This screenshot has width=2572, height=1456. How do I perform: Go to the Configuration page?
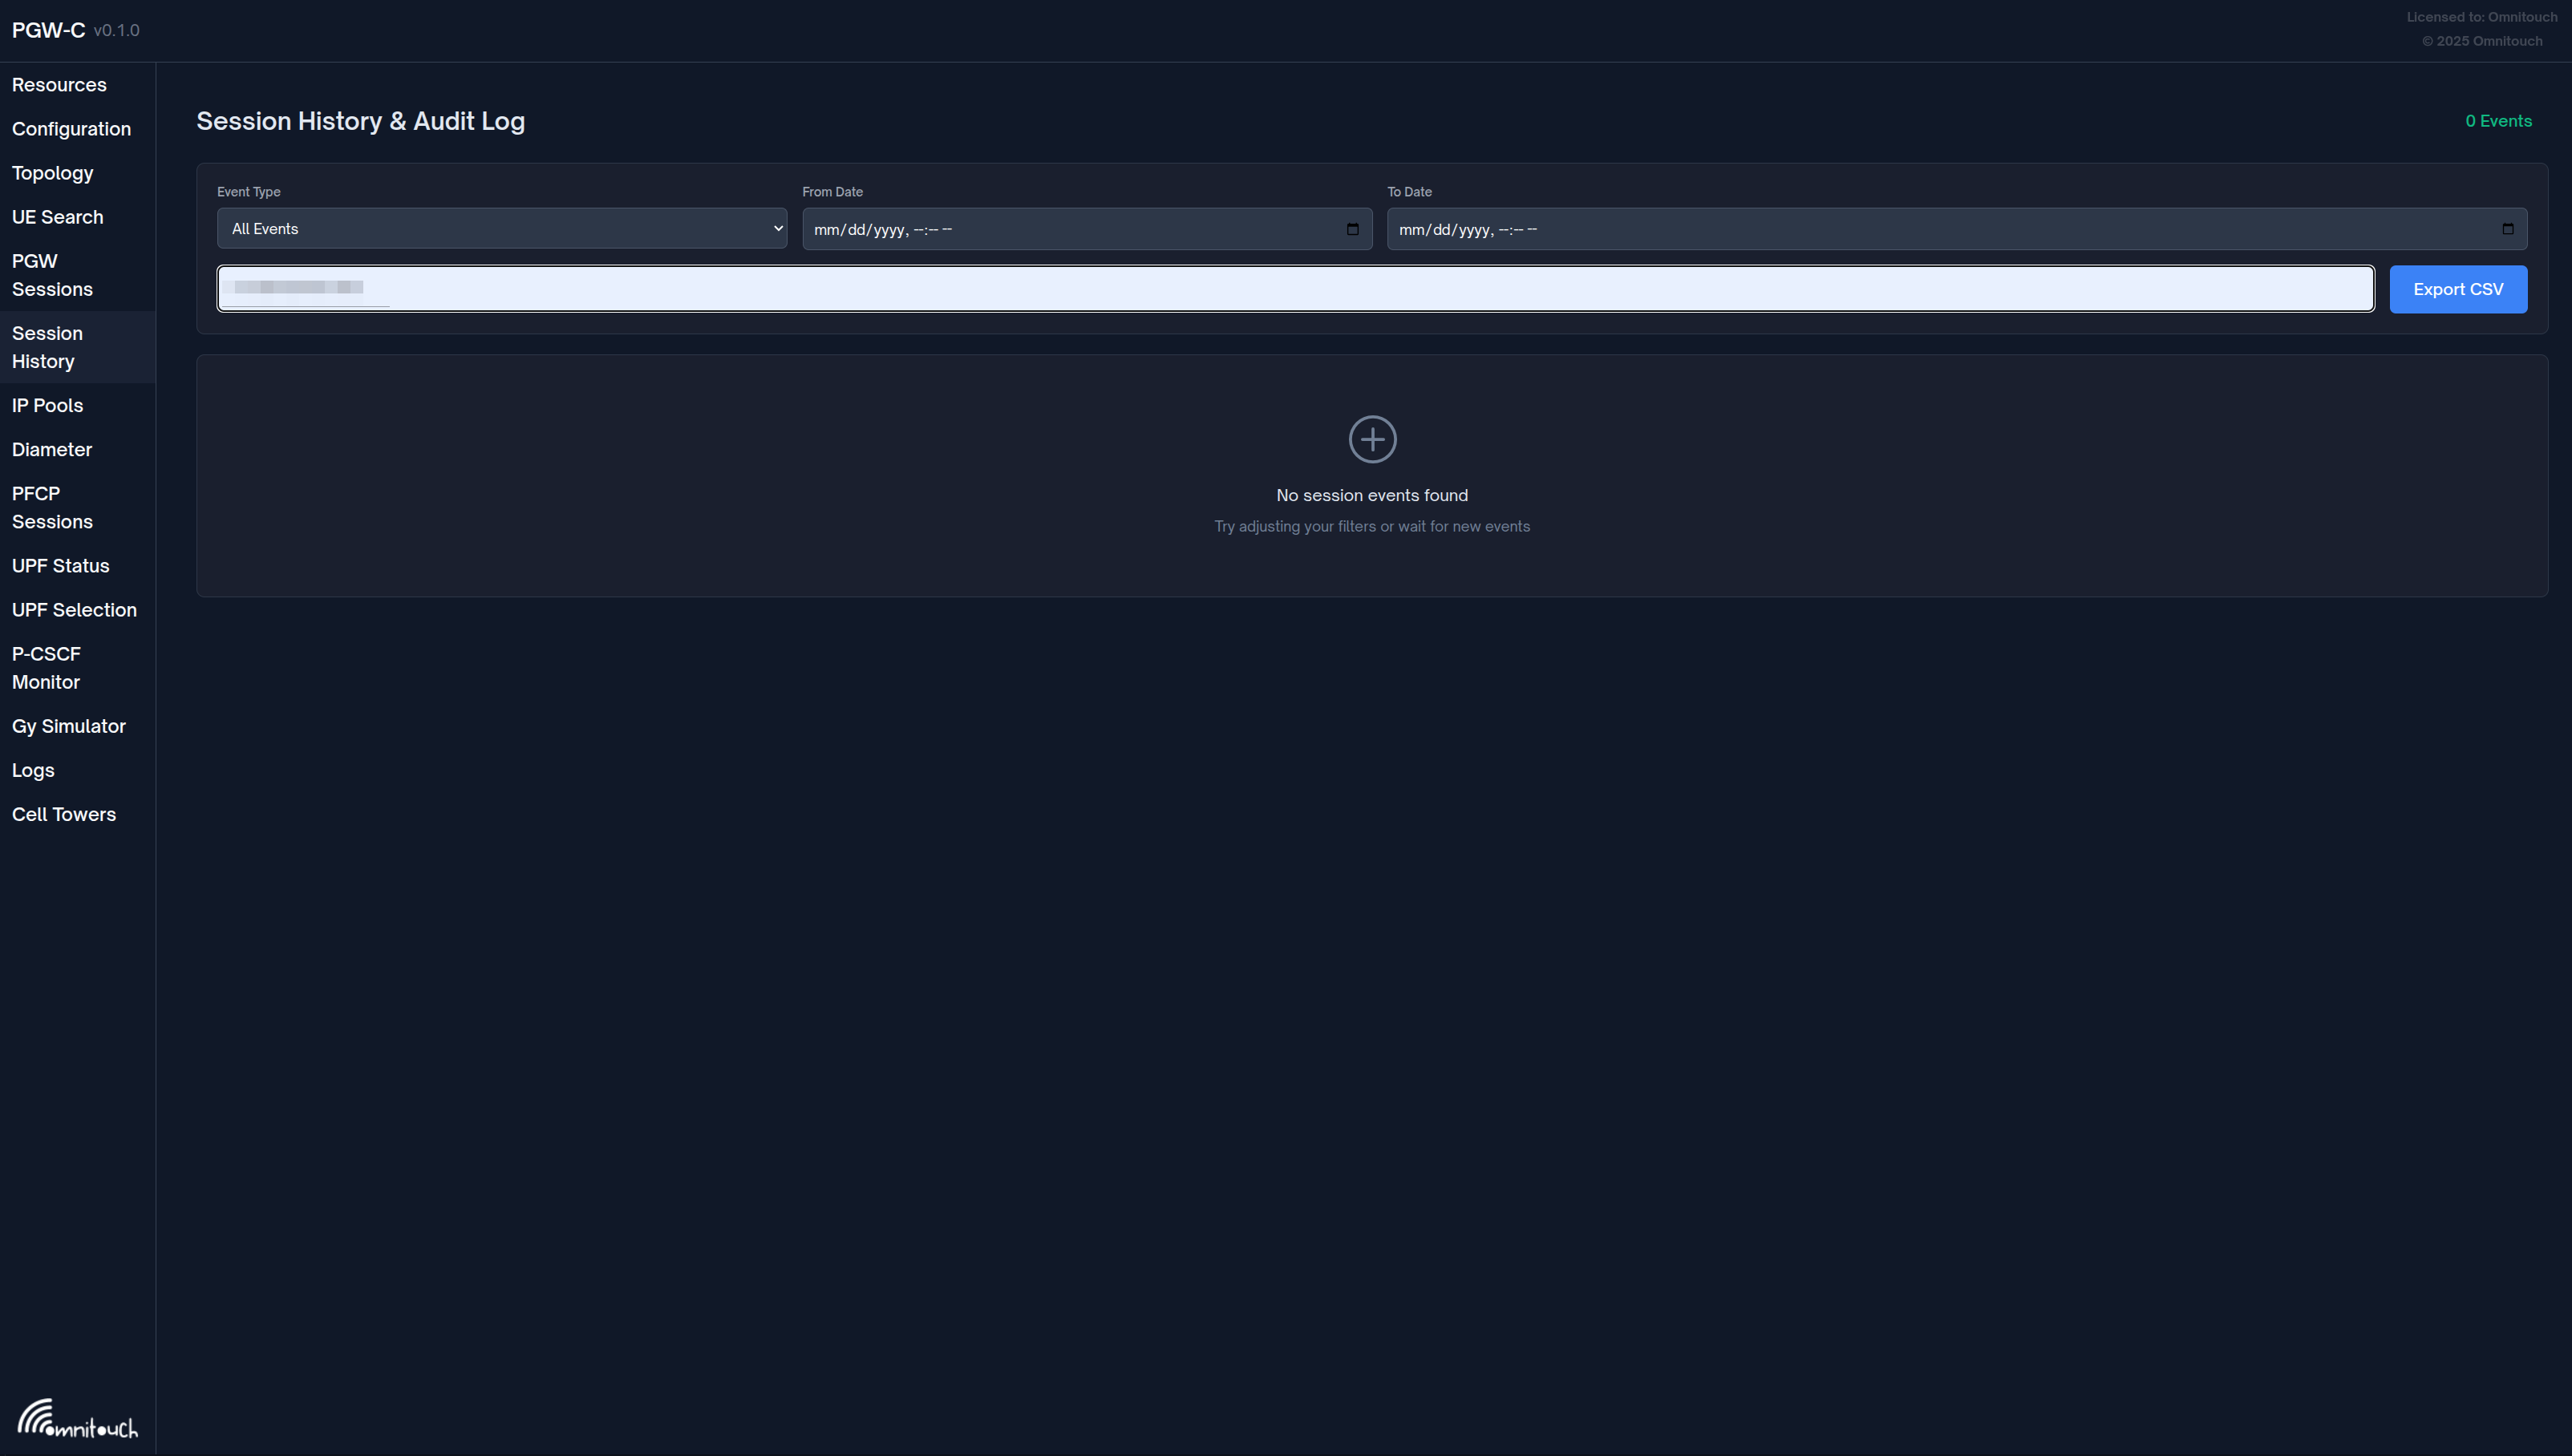(71, 129)
